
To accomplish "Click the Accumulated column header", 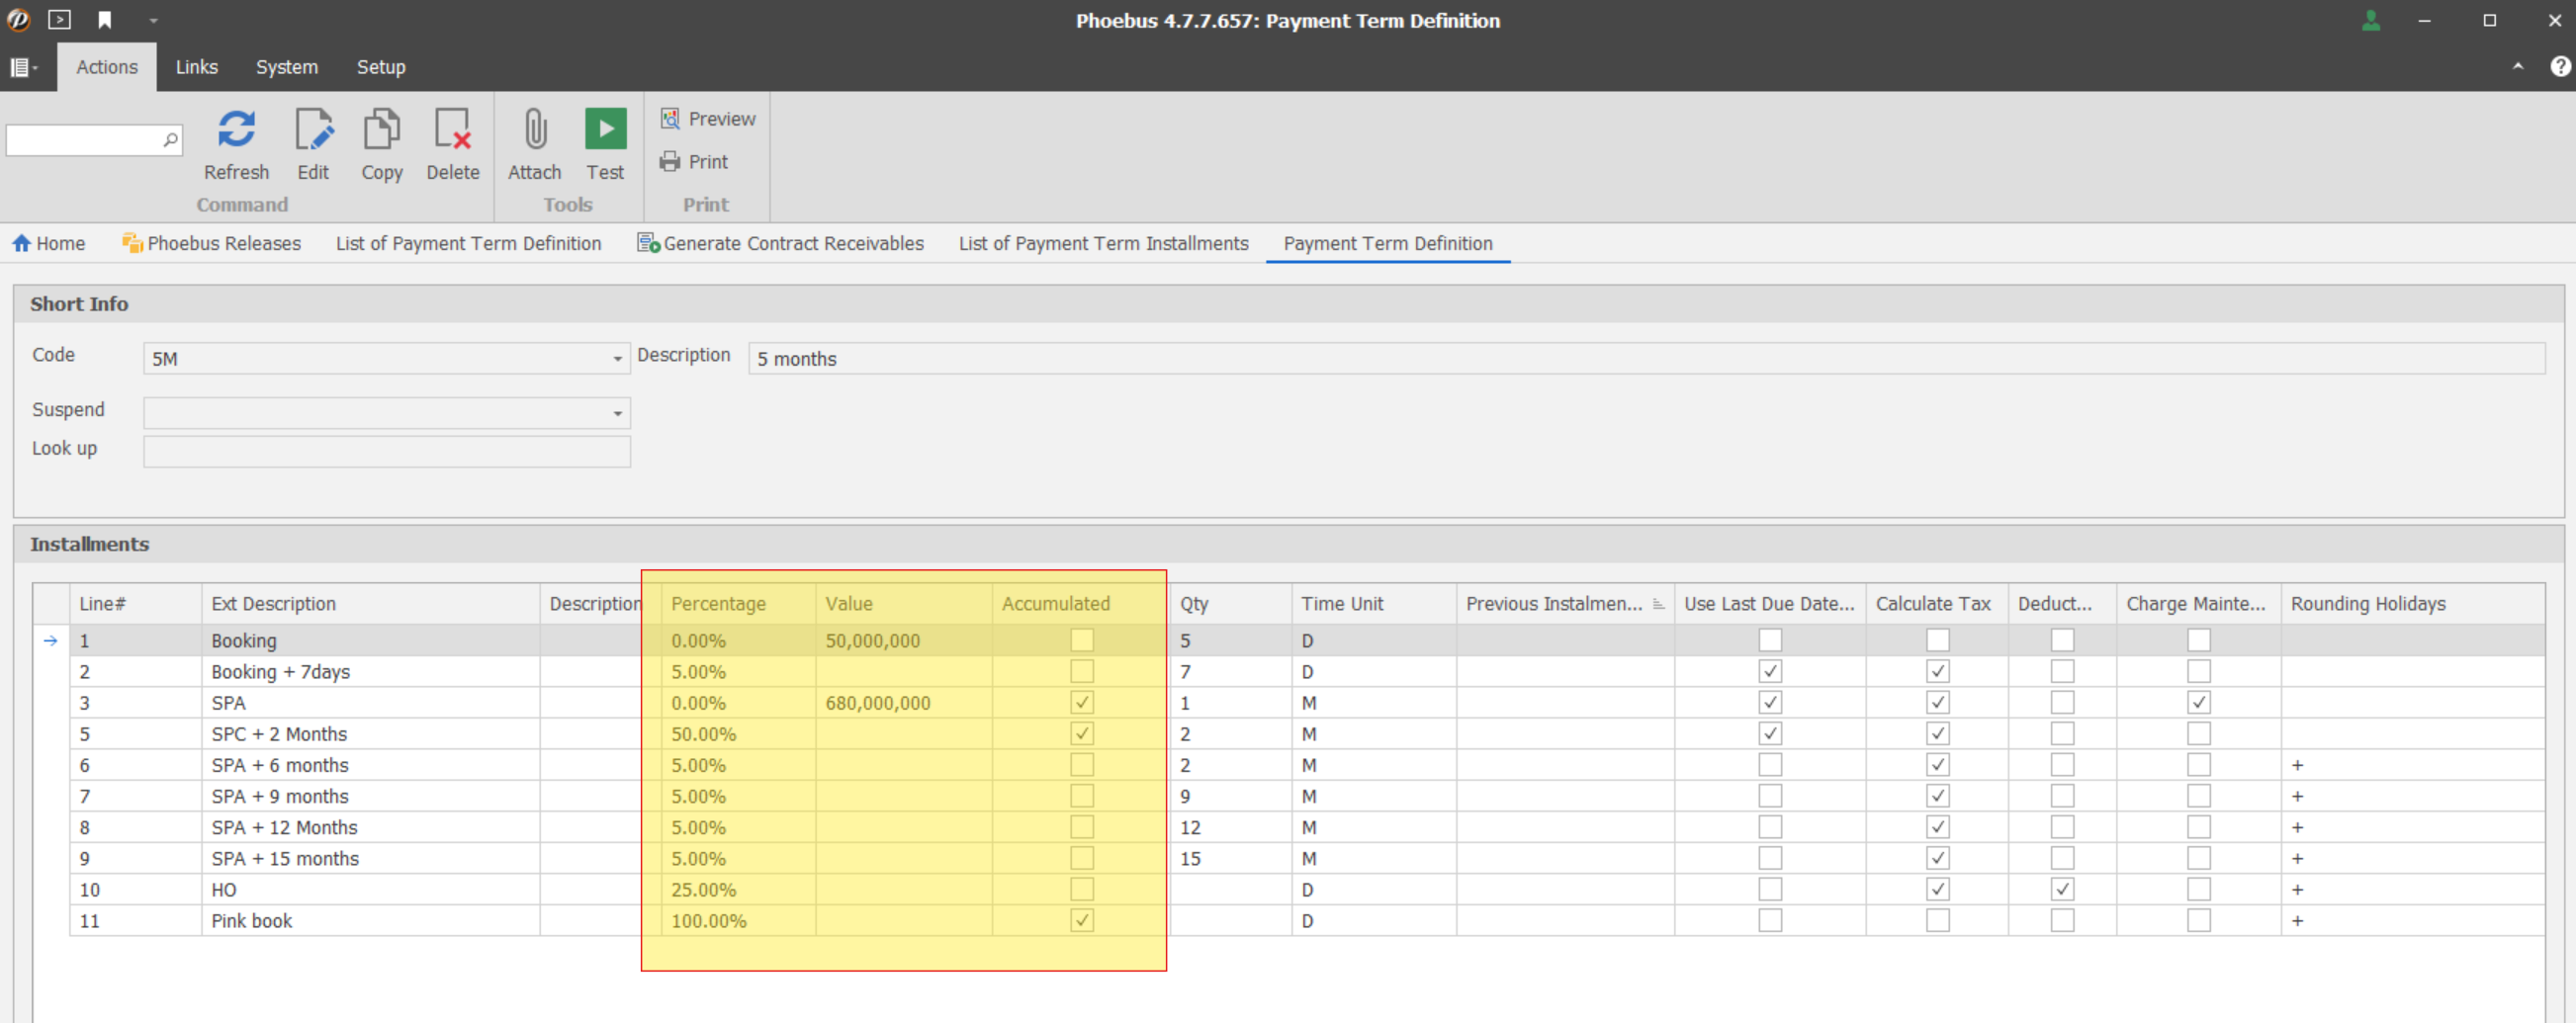I will [x=1081, y=604].
